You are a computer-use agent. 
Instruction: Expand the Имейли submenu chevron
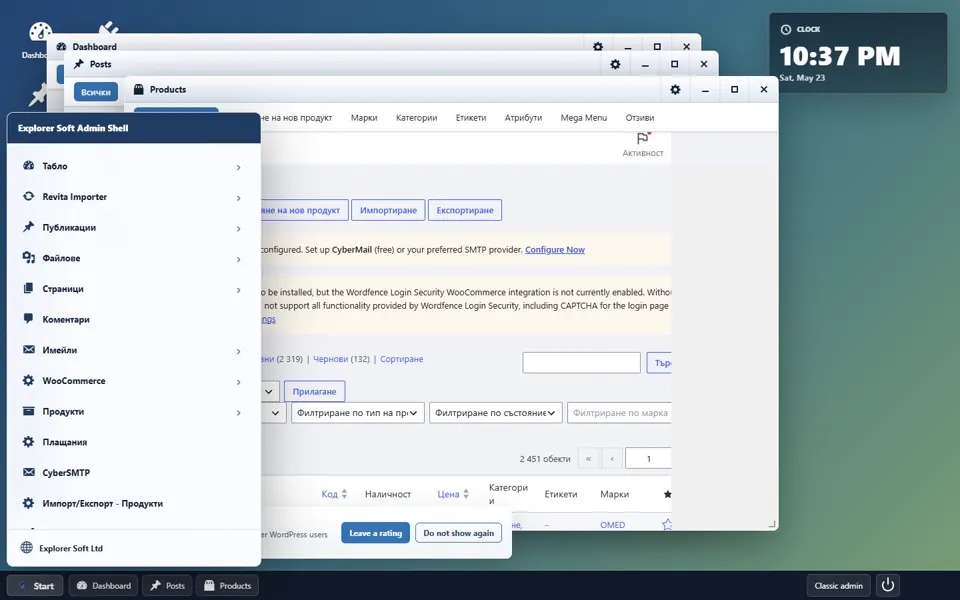pyautogui.click(x=238, y=351)
